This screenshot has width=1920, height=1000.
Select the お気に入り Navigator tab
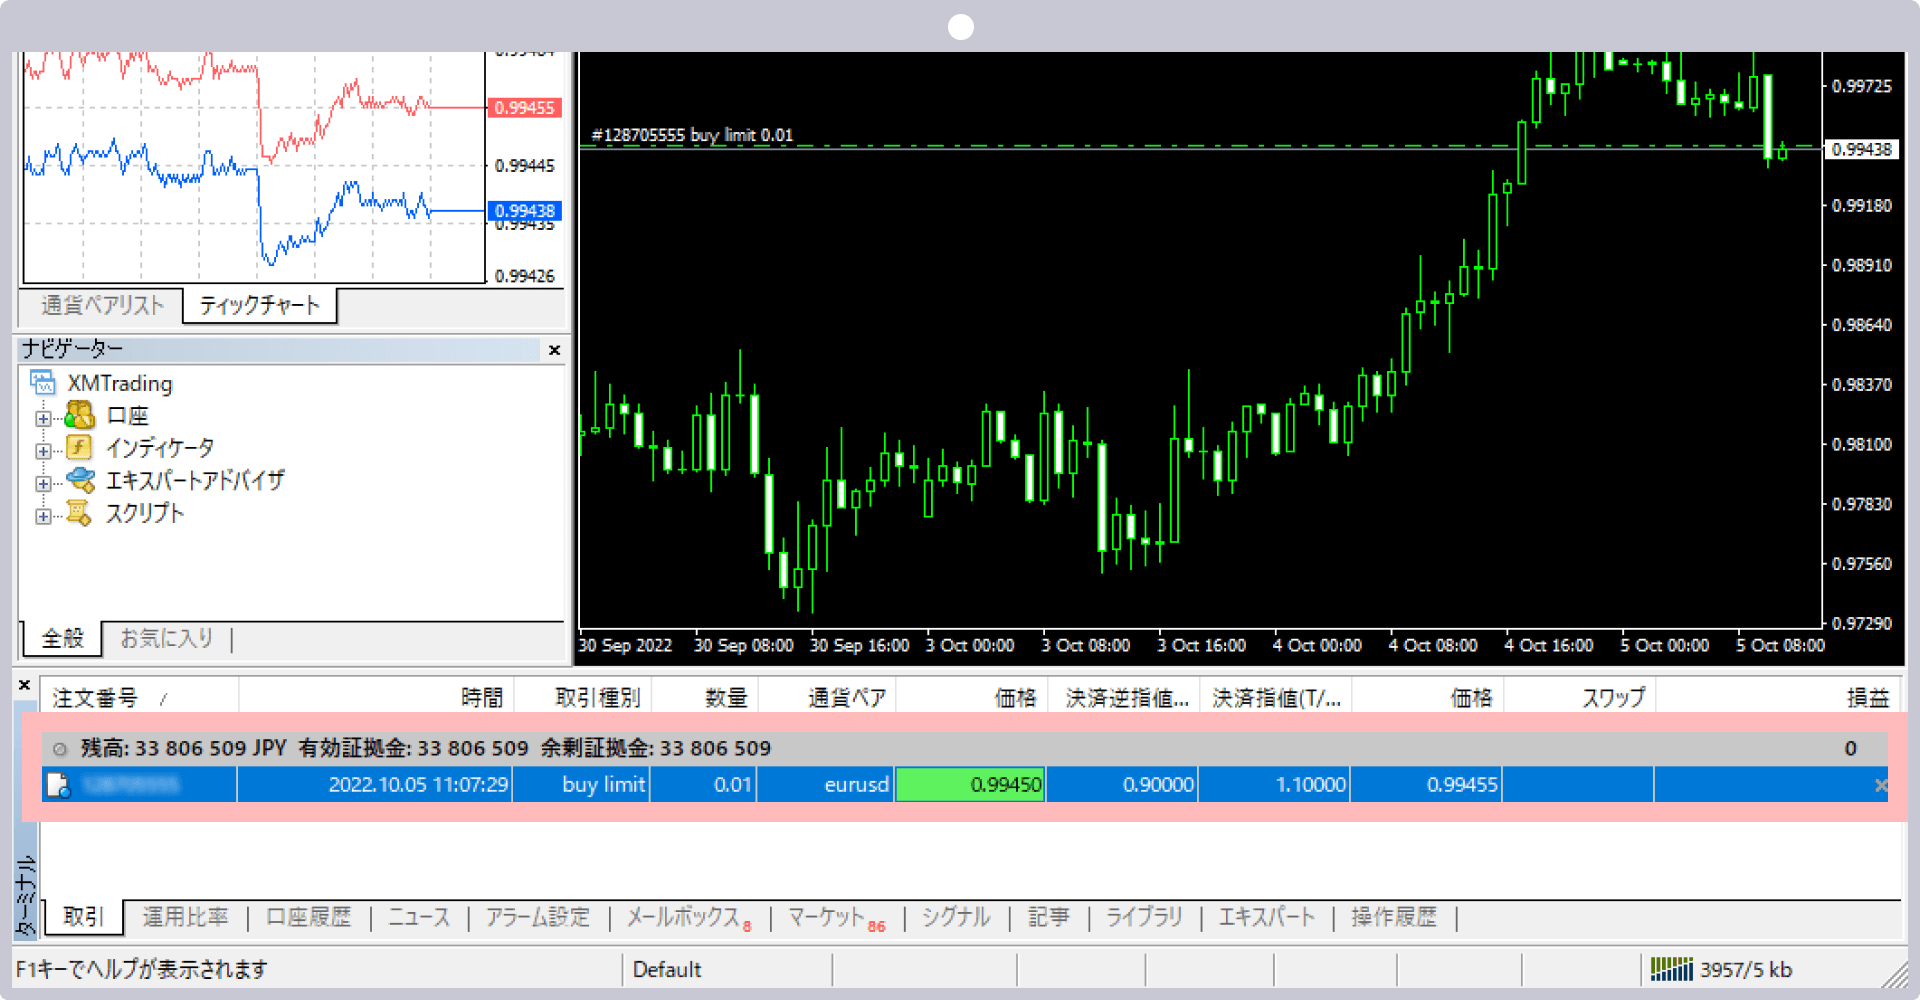[x=167, y=638]
